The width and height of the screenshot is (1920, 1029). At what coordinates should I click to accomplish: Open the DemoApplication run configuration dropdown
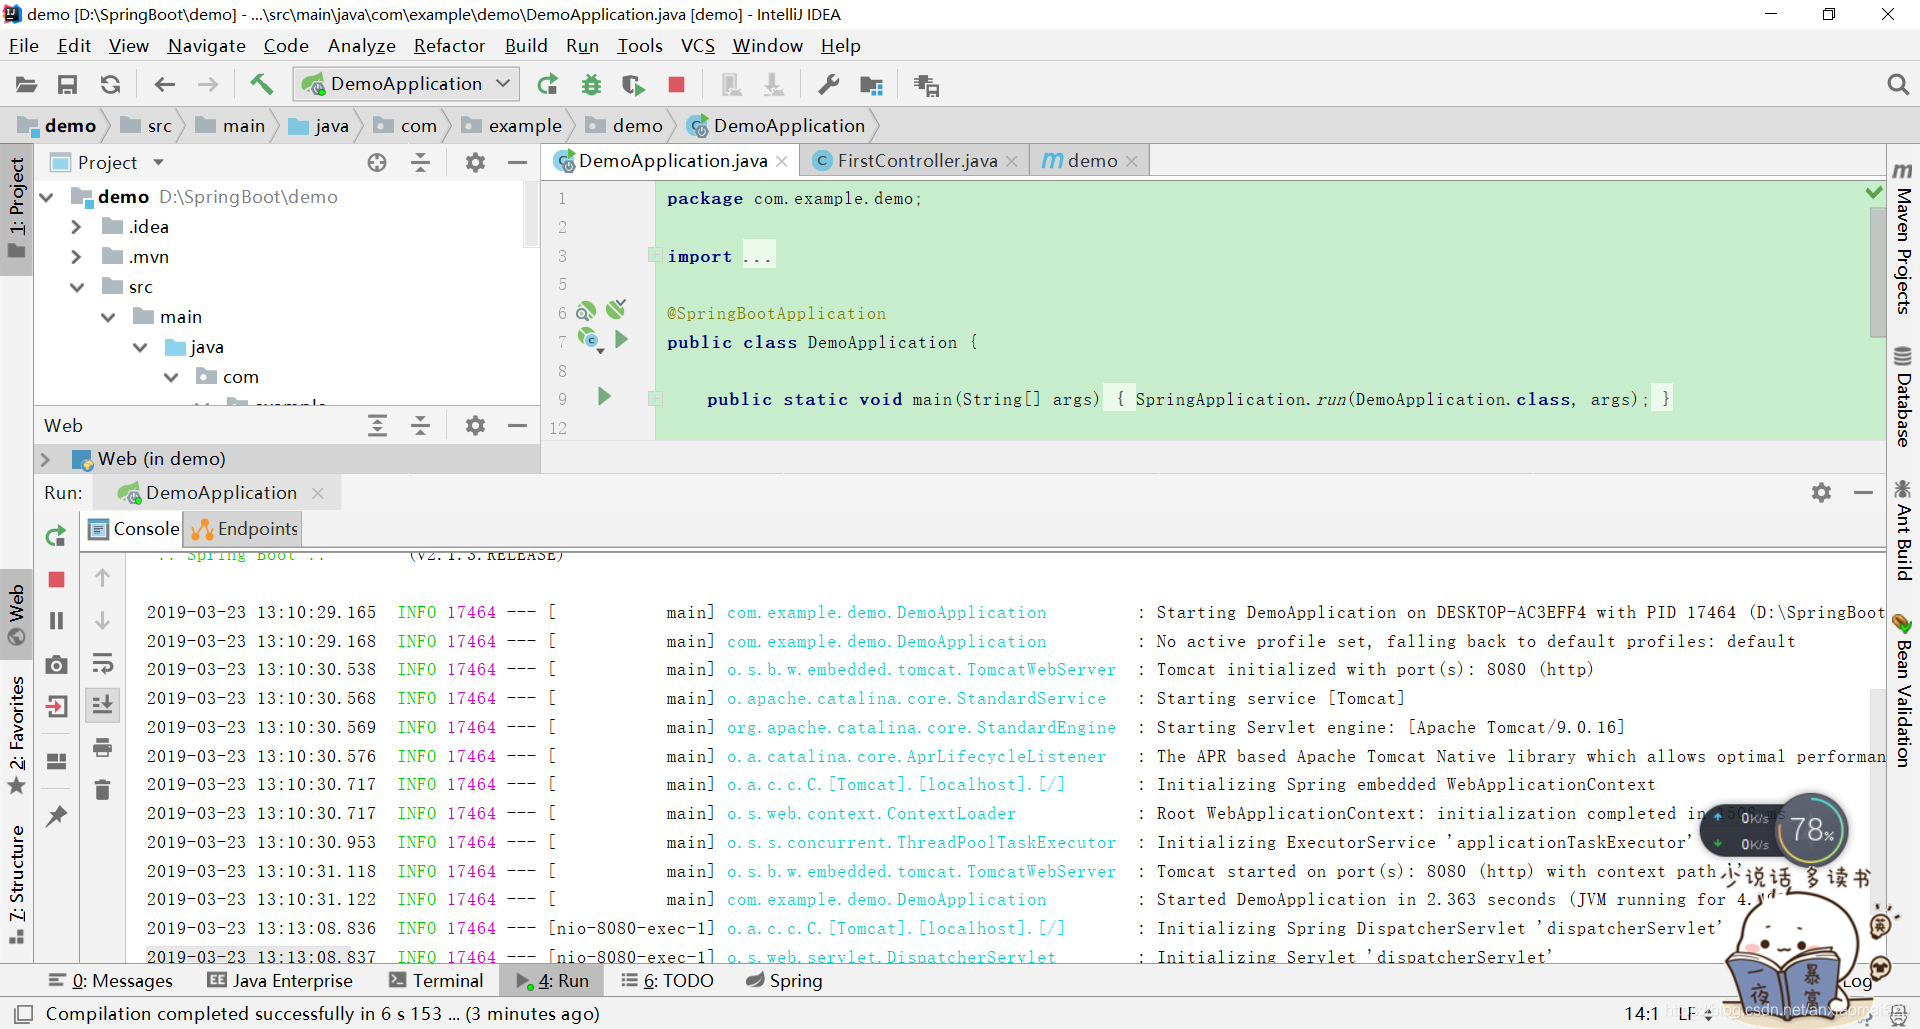point(406,84)
